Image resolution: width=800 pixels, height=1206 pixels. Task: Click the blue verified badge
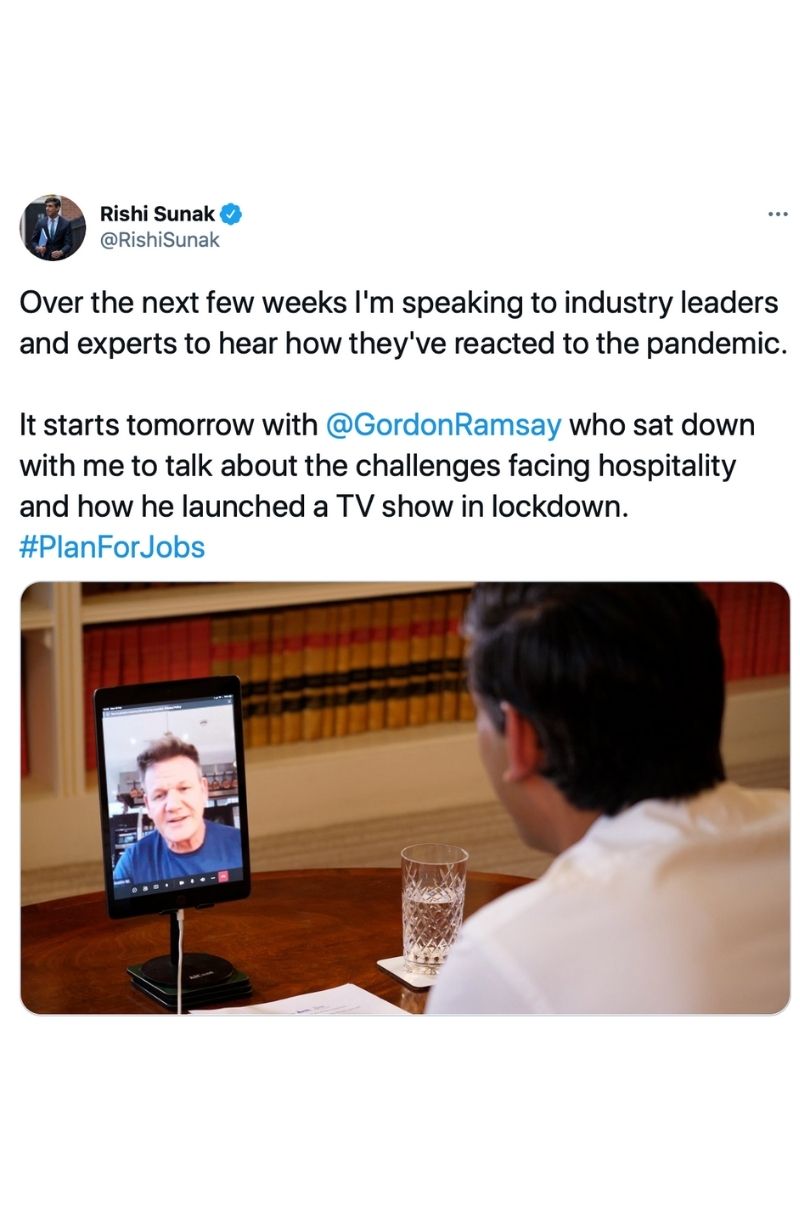point(230,214)
